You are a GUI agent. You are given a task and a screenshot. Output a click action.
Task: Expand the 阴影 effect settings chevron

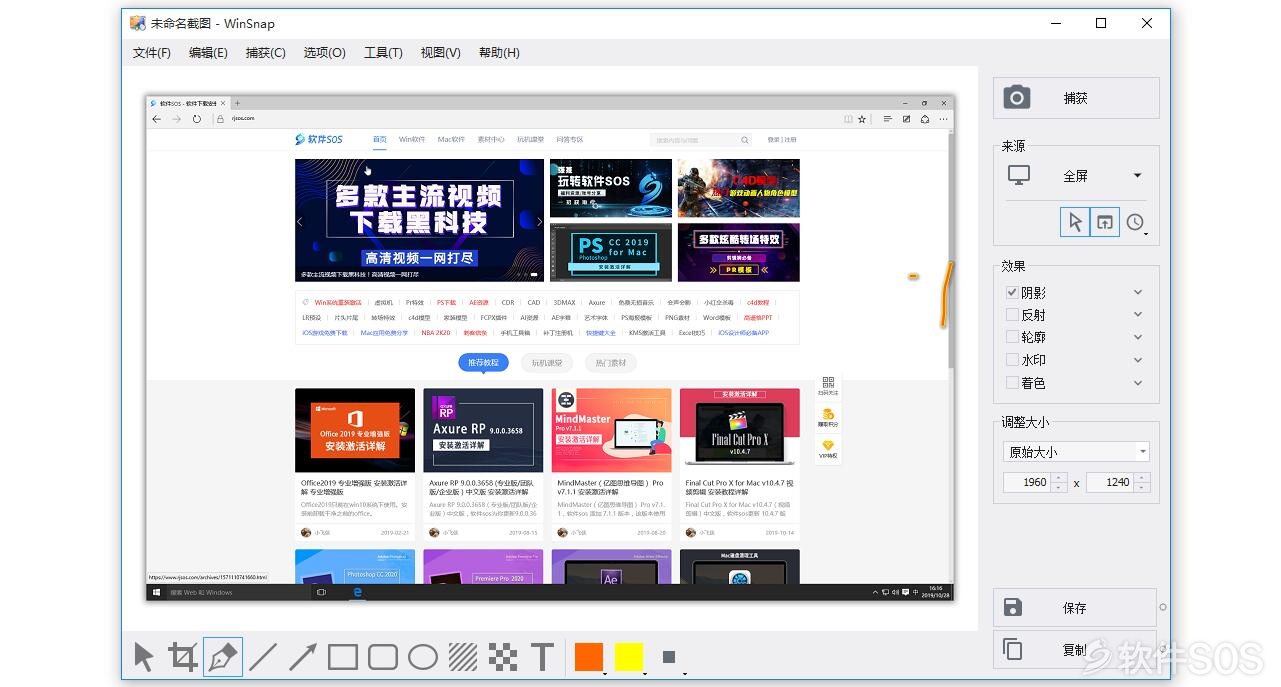(x=1138, y=293)
